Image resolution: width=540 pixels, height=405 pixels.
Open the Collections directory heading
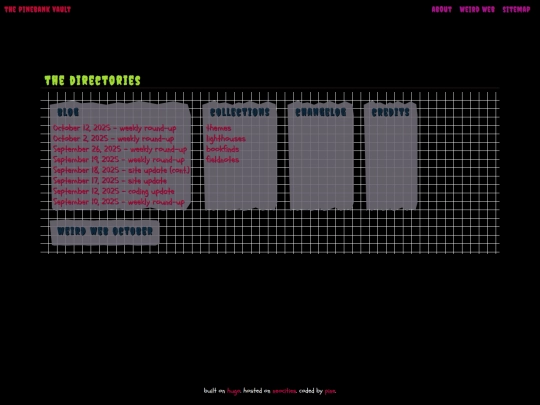pos(240,112)
